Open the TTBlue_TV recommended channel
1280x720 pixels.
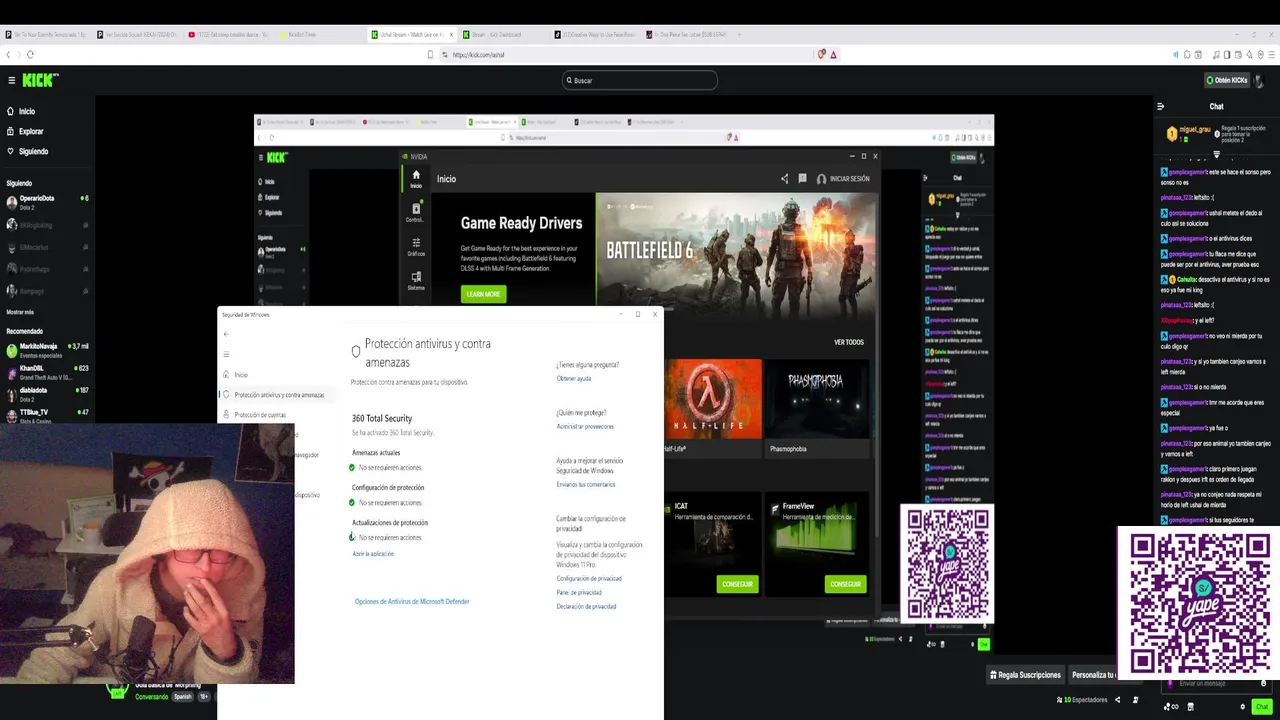[x=47, y=415]
